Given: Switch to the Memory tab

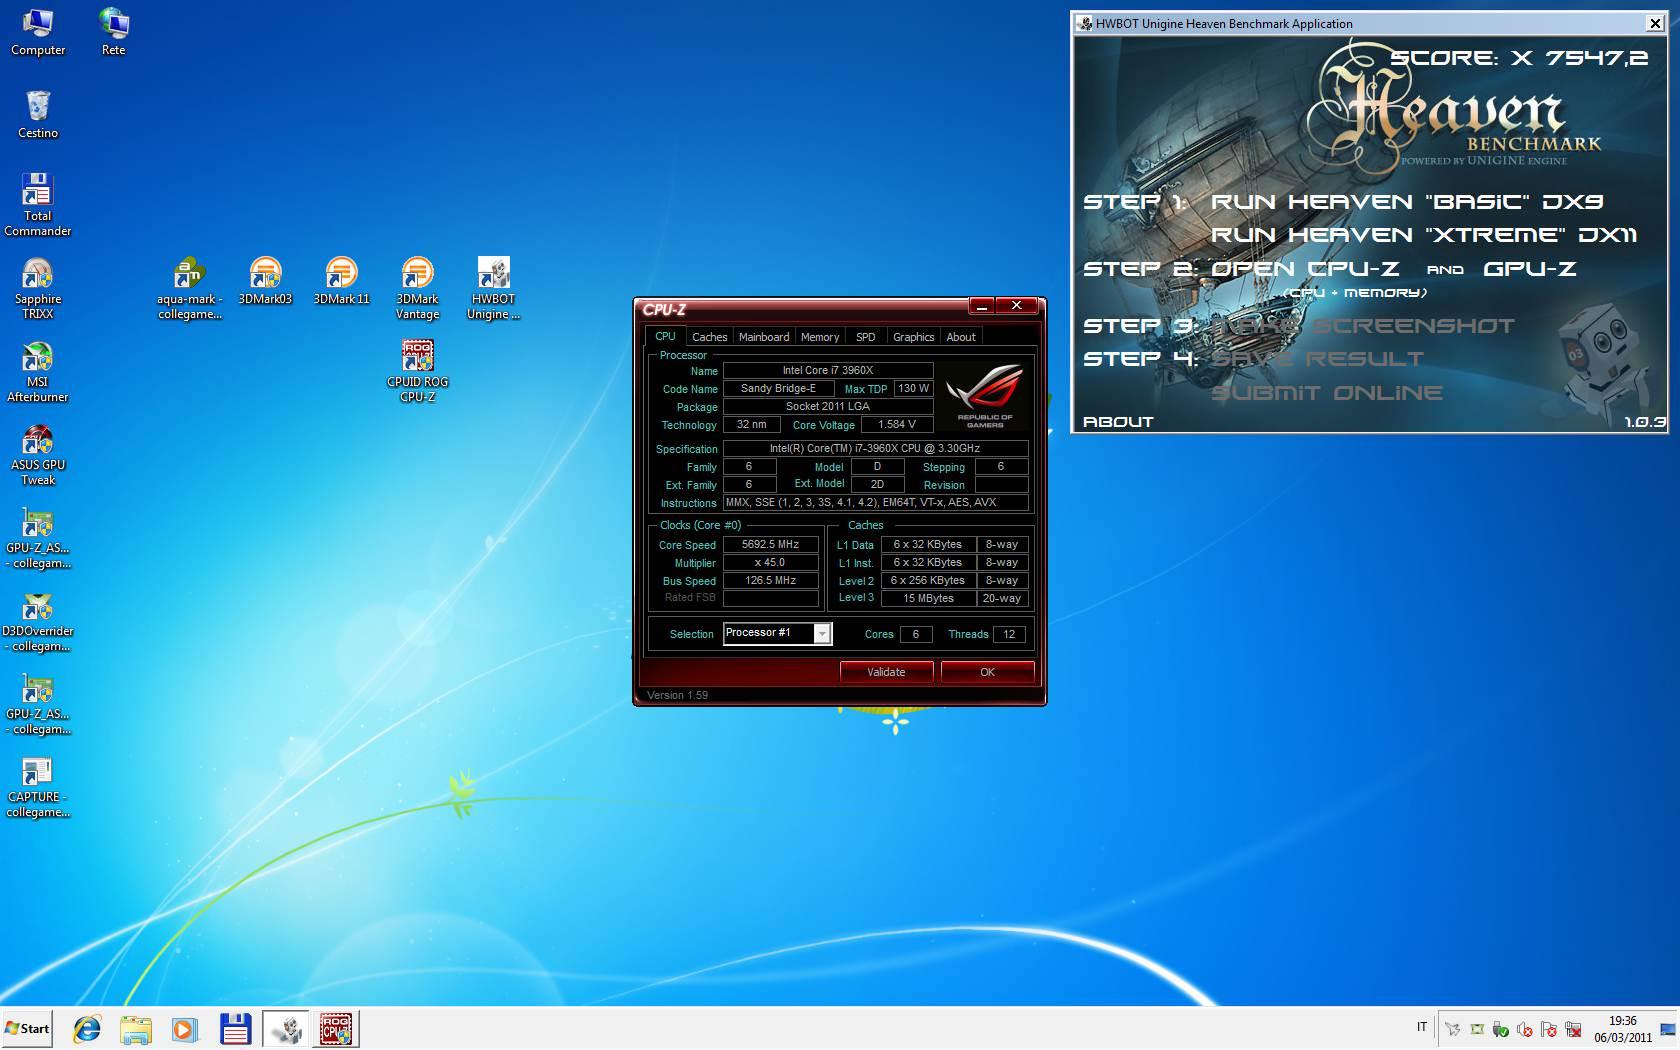Looking at the screenshot, I should pyautogui.click(x=820, y=337).
